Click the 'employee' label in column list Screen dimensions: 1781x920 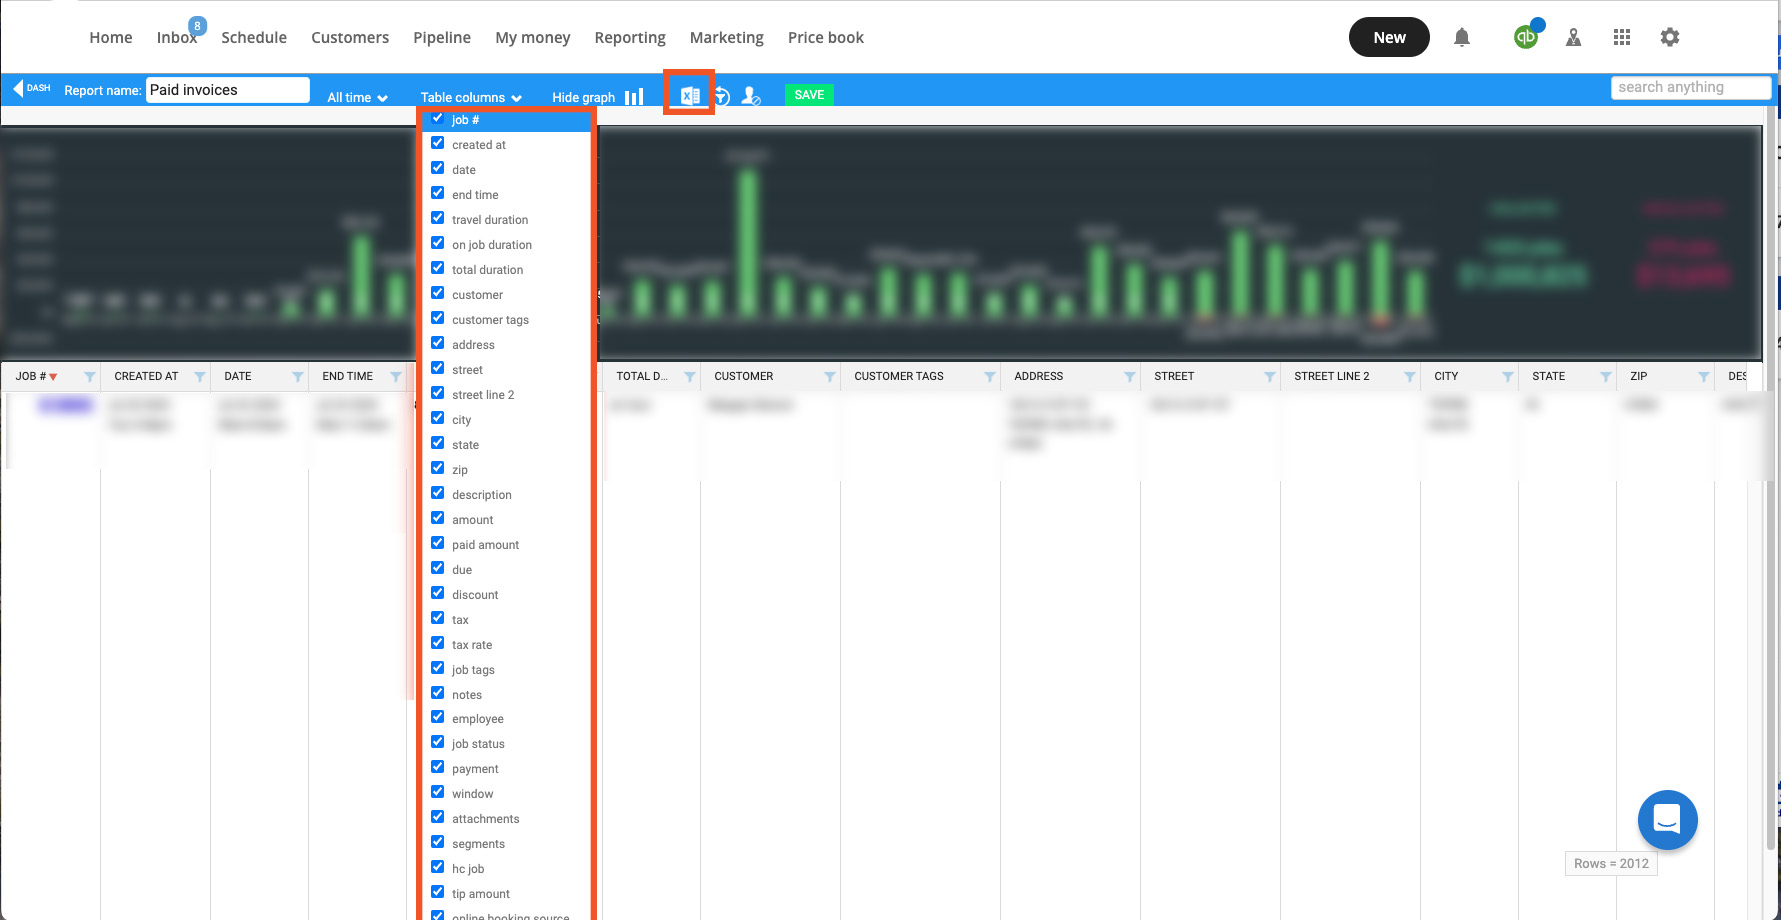coord(478,719)
